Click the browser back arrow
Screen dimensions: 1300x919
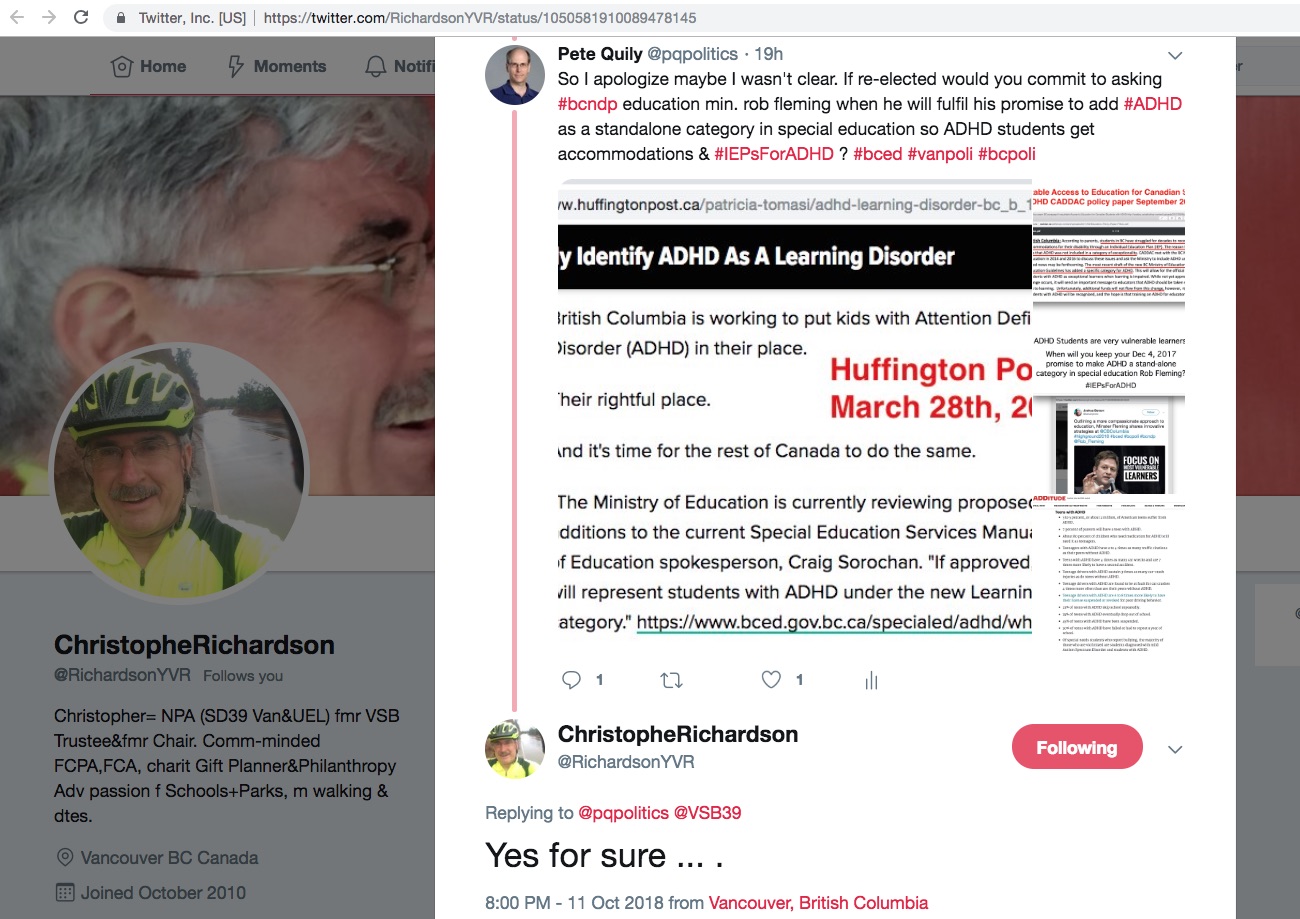point(17,17)
